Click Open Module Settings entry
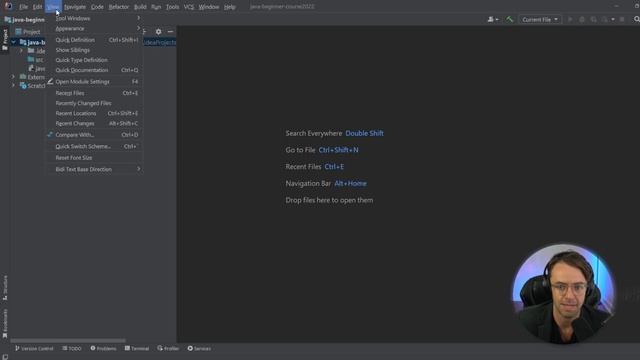Image resolution: width=640 pixels, height=360 pixels. pos(94,82)
